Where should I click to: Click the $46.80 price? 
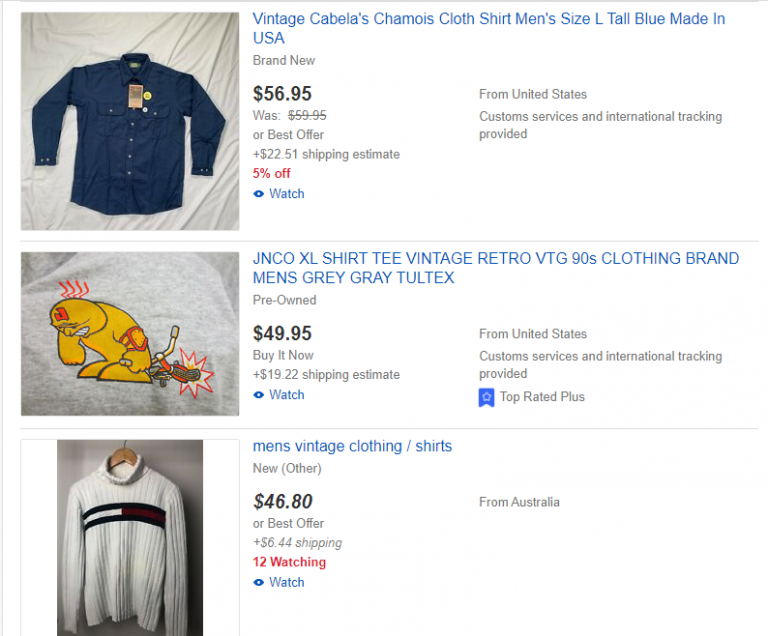pos(282,501)
